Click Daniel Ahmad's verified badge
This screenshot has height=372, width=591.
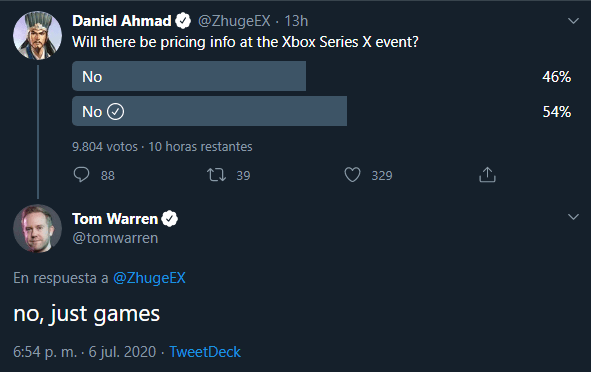tap(184, 21)
